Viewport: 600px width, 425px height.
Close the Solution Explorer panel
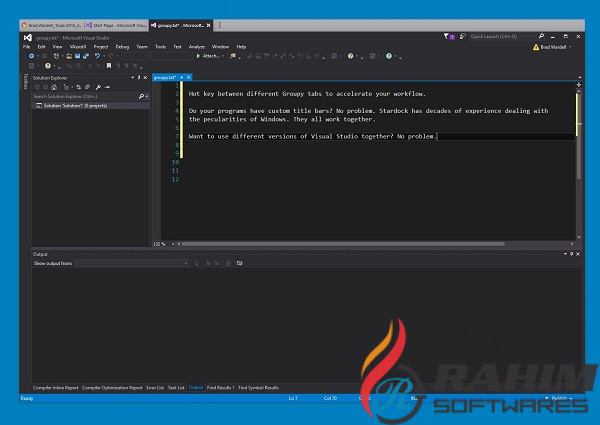(x=145, y=78)
